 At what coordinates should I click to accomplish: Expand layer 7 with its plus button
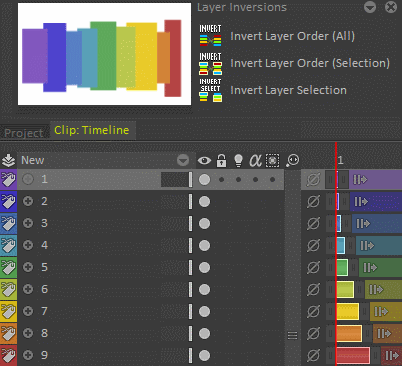click(x=28, y=311)
